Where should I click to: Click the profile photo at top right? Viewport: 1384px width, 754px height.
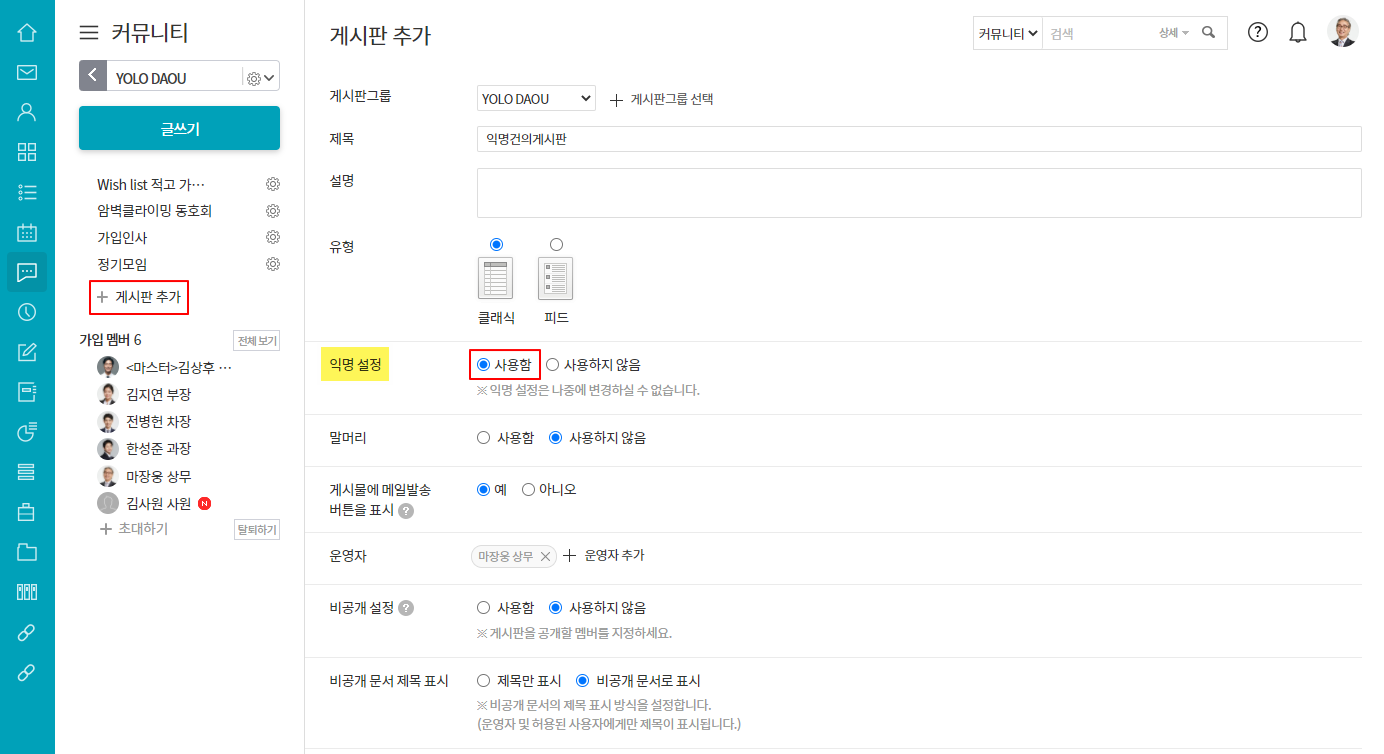pos(1343,31)
